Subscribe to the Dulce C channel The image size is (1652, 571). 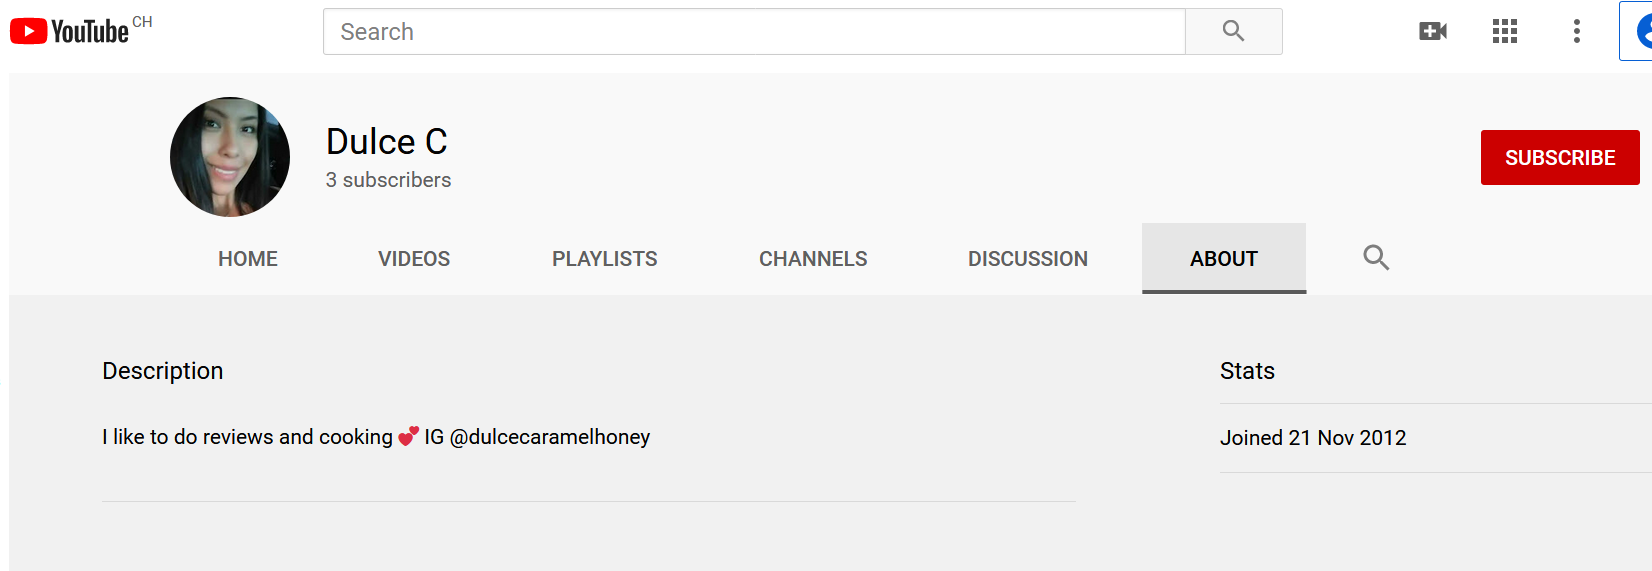click(x=1560, y=158)
